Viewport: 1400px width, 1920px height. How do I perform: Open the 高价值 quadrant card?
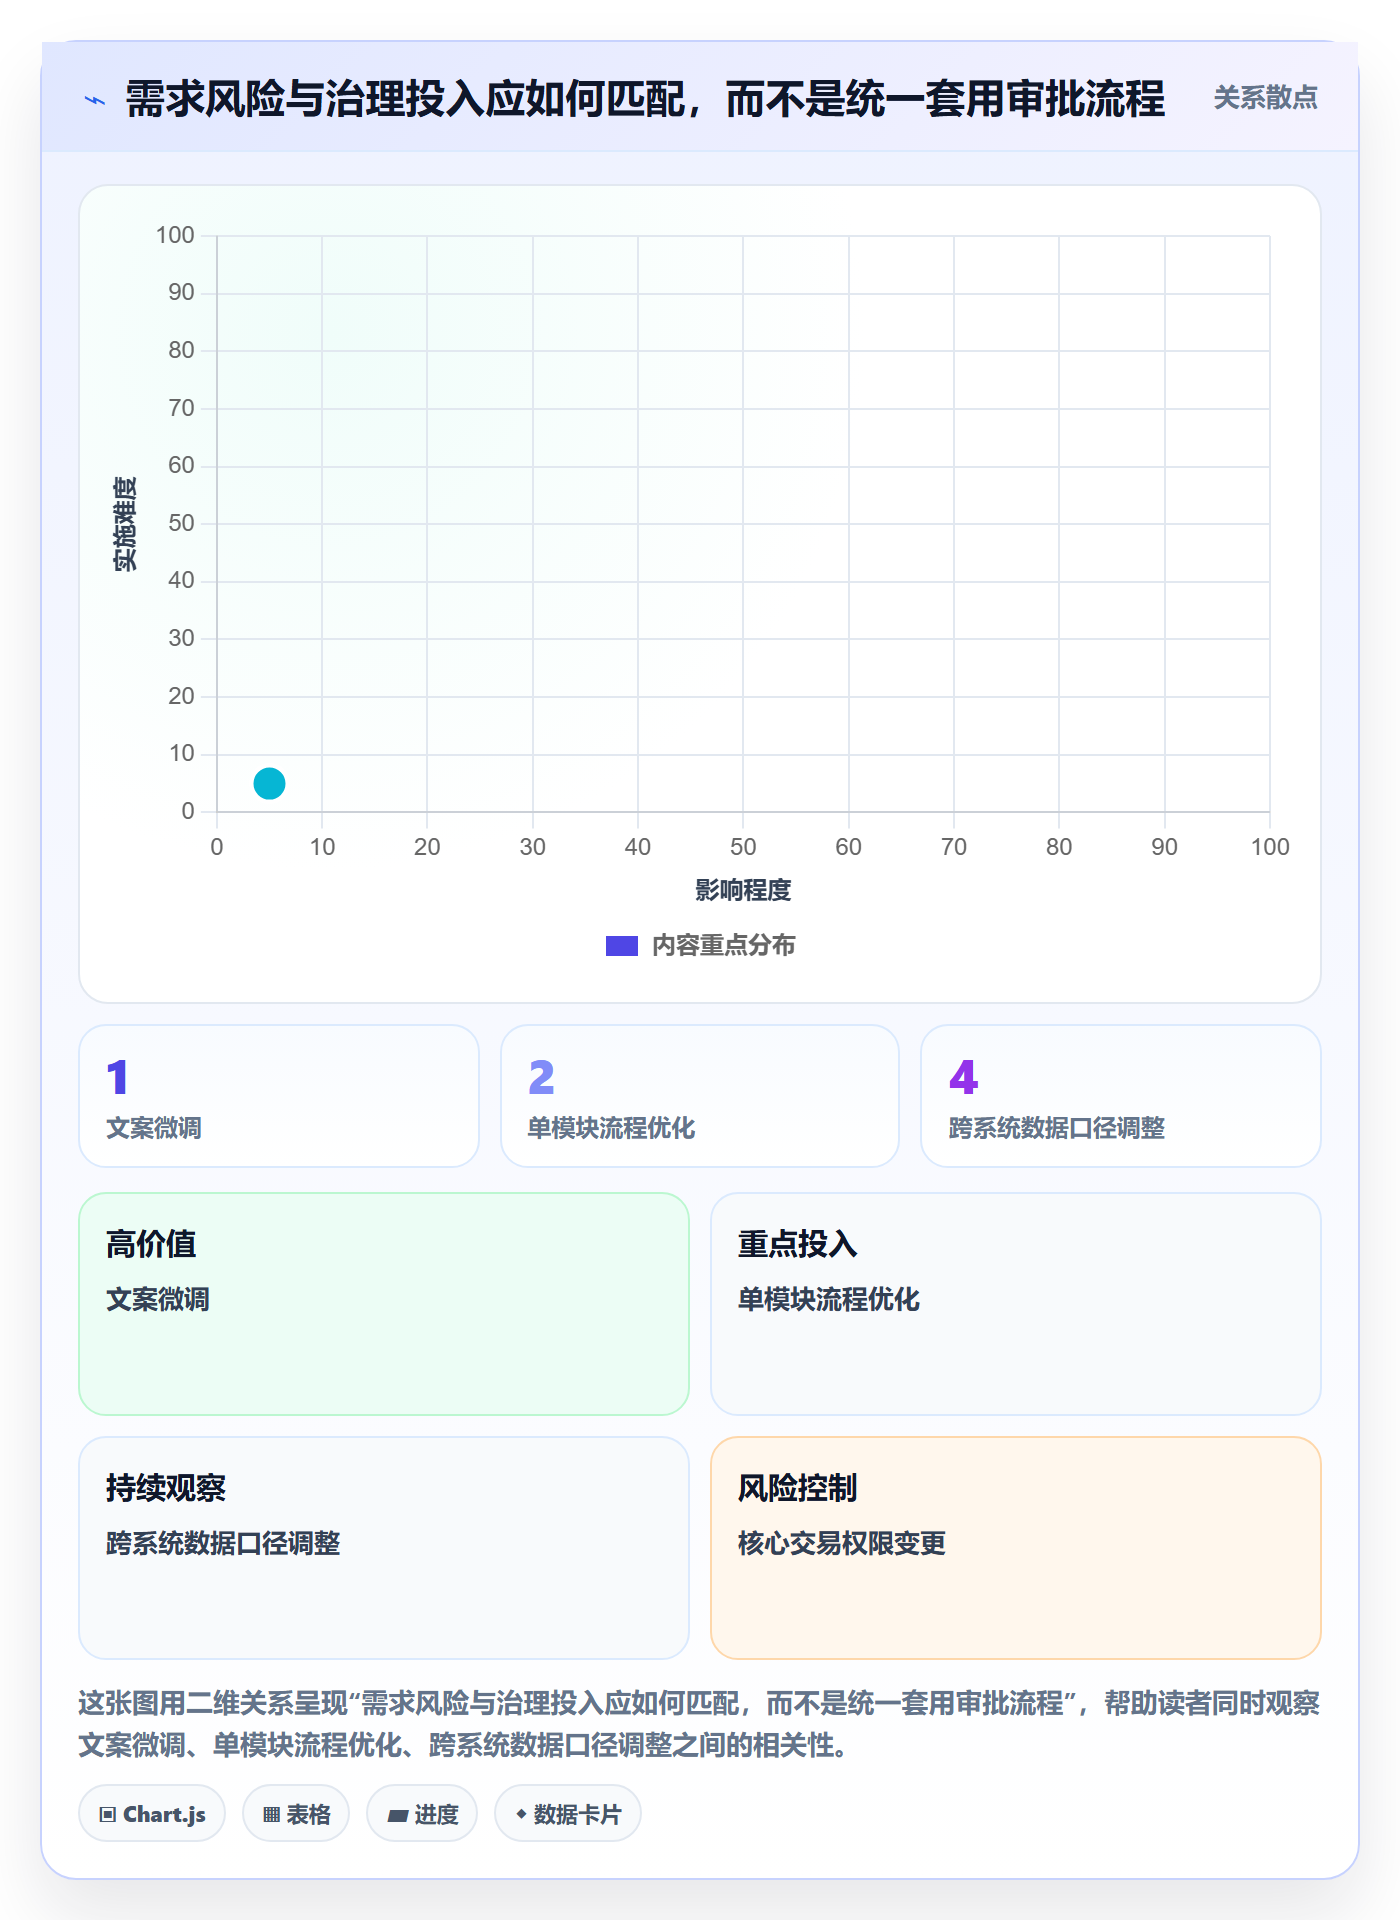tap(384, 1304)
